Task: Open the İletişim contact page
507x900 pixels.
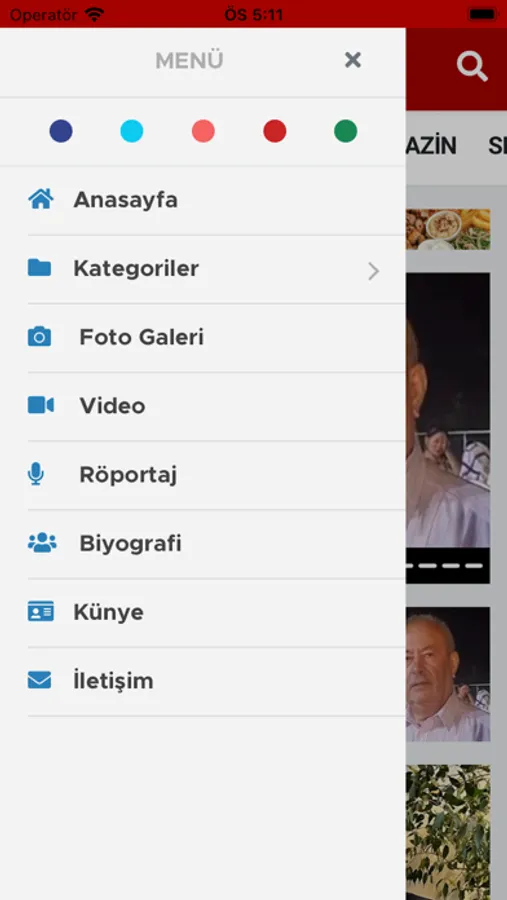Action: click(x=216, y=681)
